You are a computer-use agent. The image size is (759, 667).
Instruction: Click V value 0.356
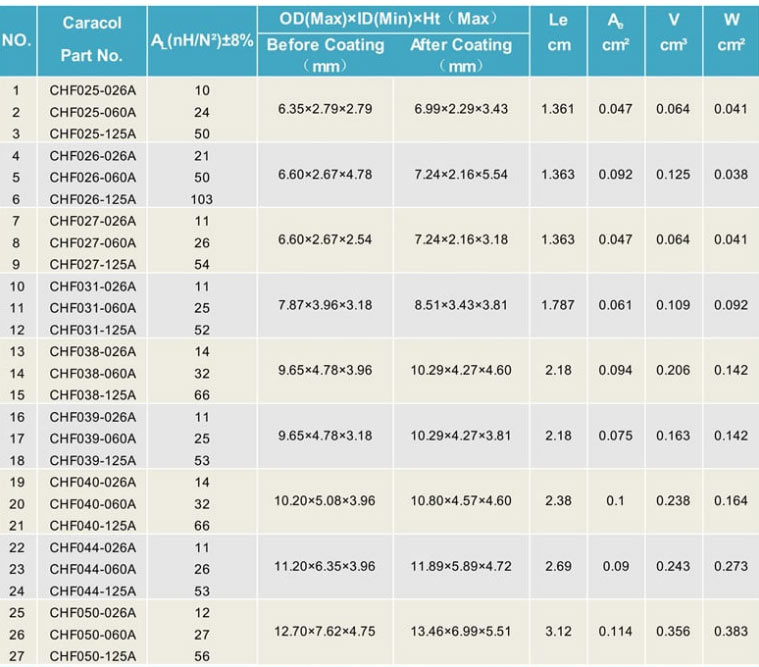[673, 632]
